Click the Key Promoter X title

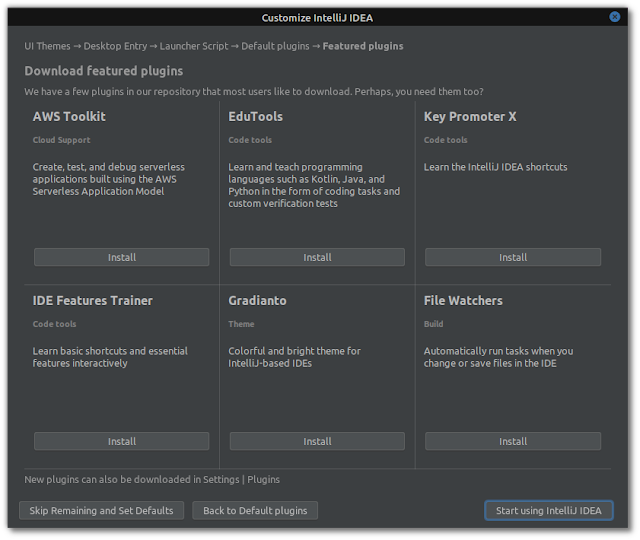[470, 117]
